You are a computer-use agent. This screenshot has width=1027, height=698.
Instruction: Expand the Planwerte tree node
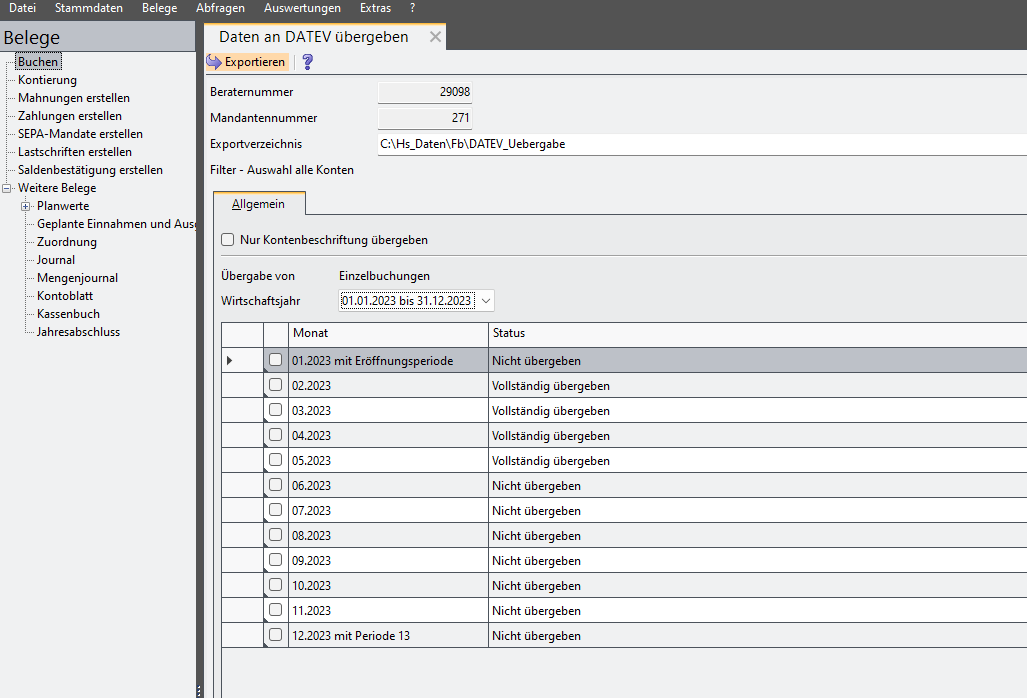click(x=26, y=206)
